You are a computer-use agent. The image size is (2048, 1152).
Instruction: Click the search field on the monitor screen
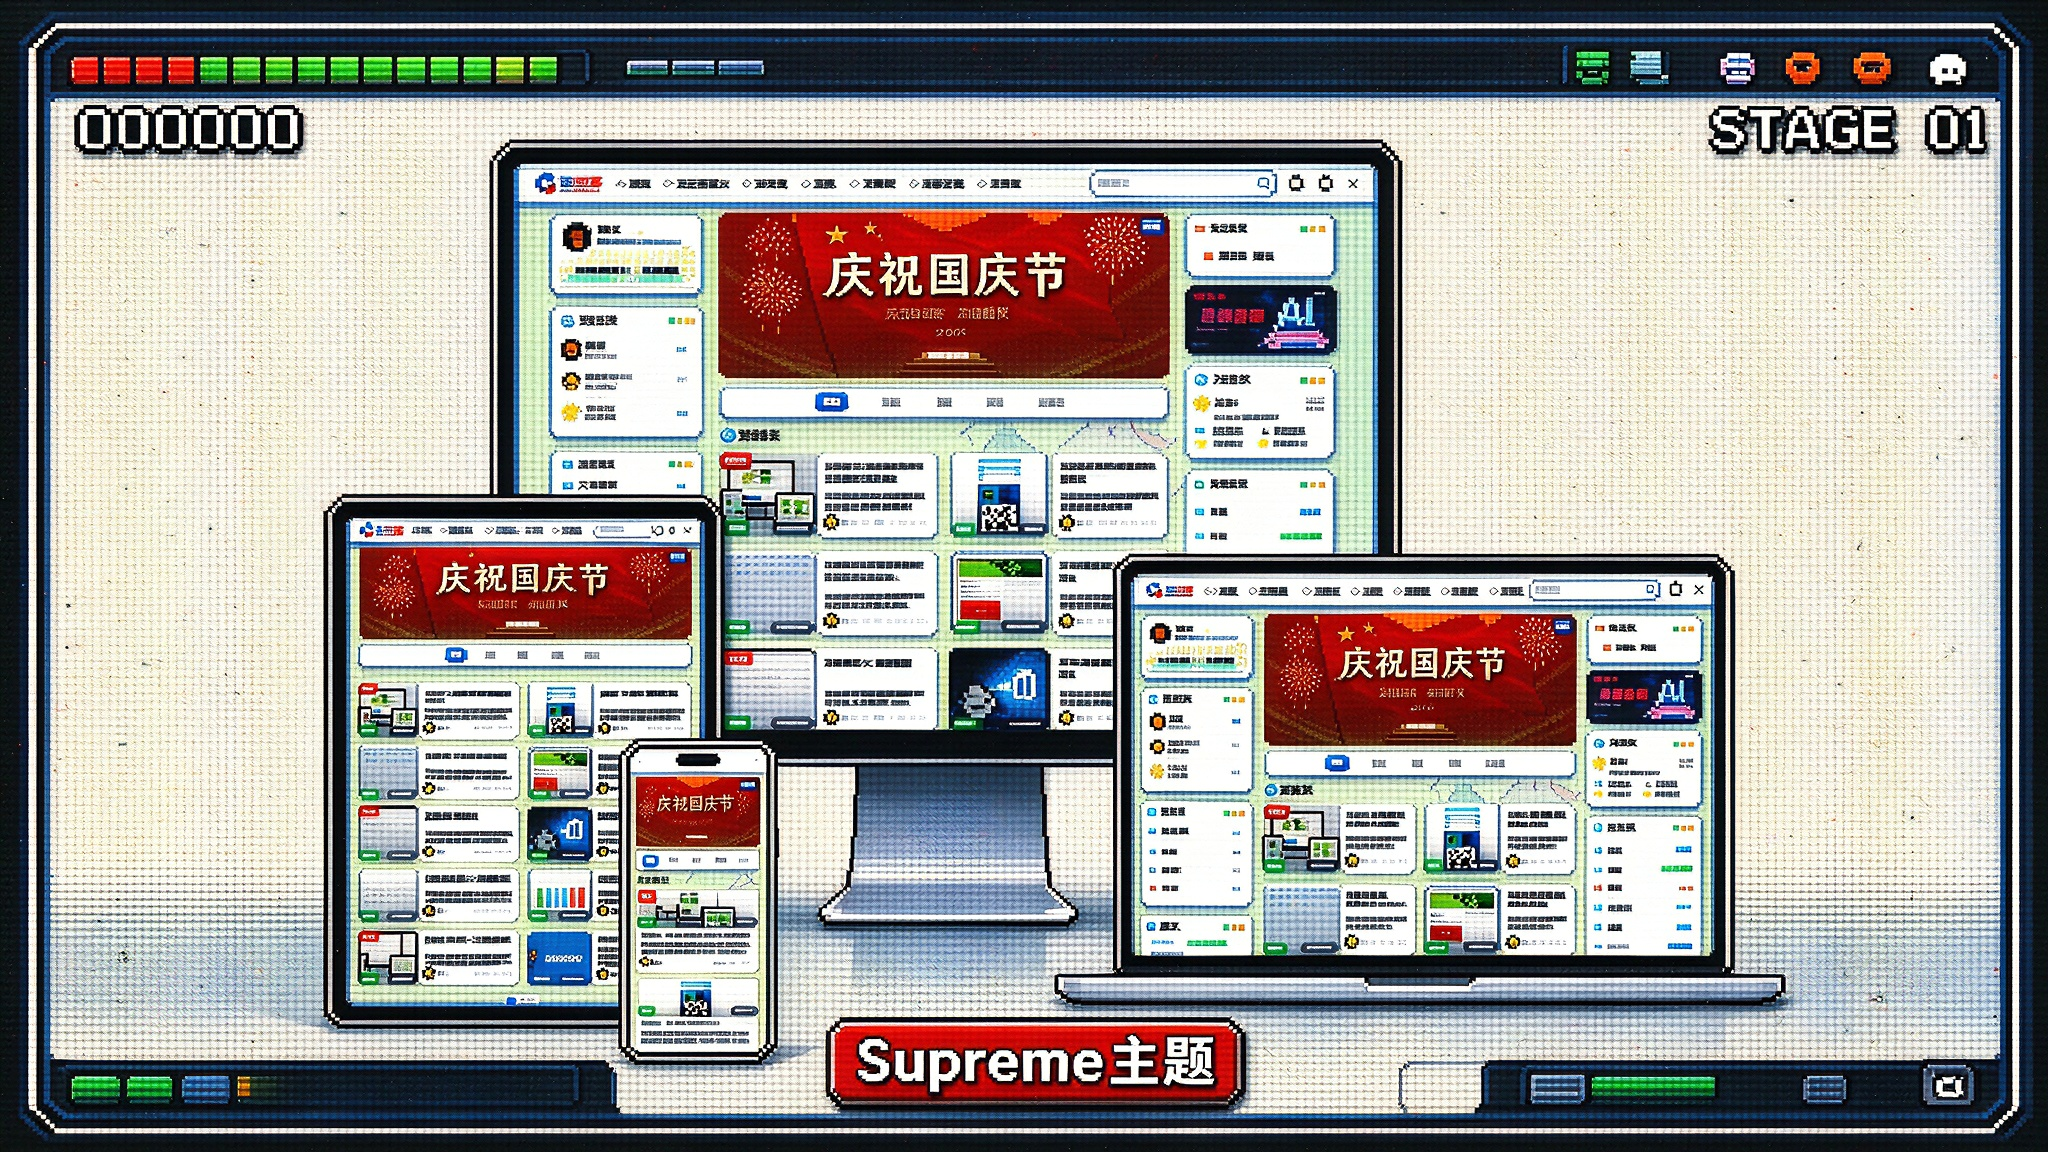1182,183
